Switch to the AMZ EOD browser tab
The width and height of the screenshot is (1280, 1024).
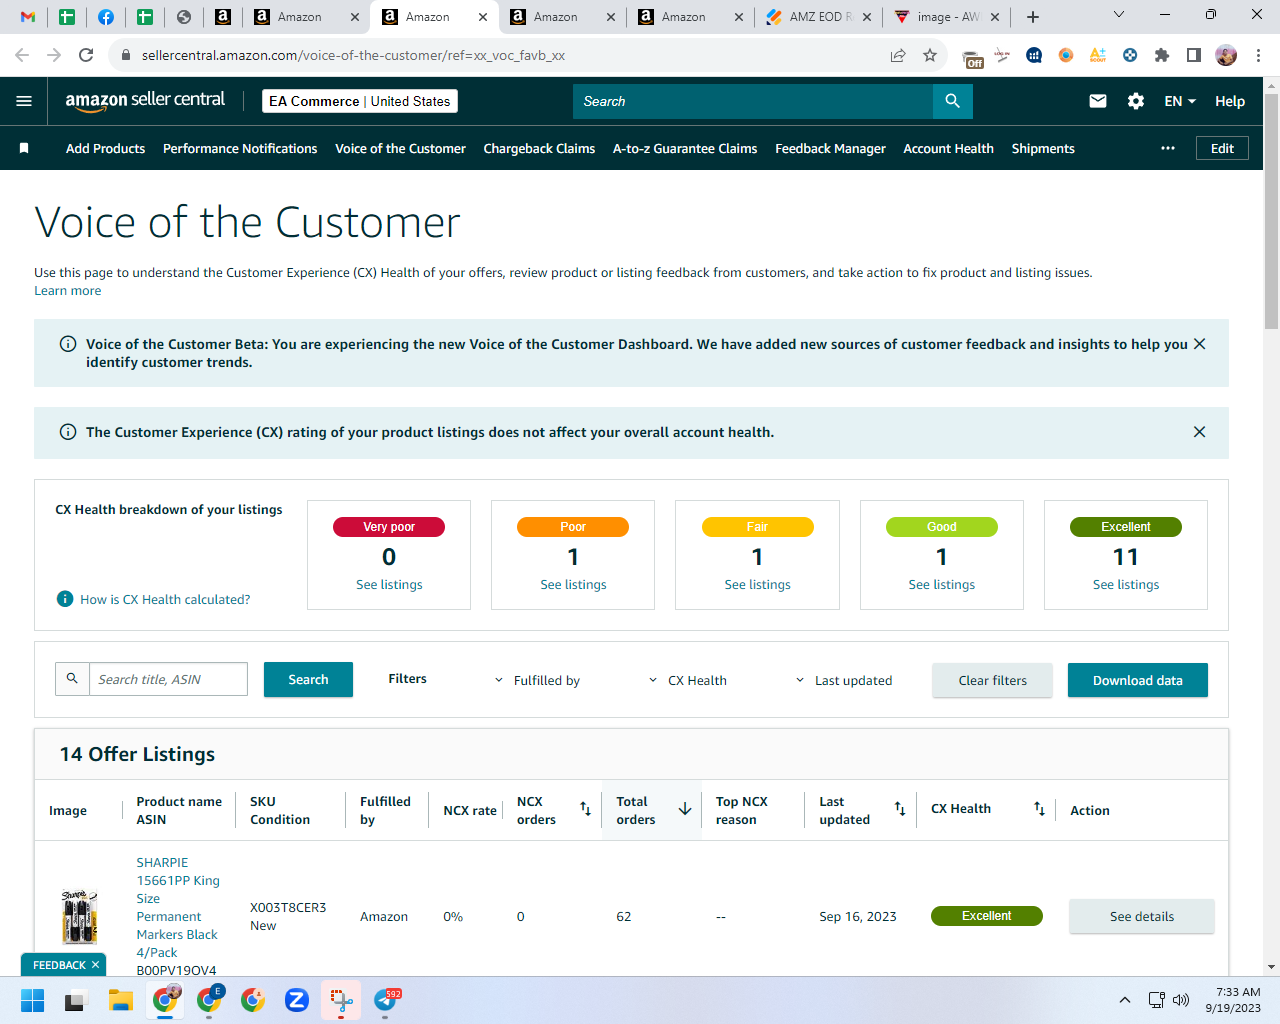818,17
